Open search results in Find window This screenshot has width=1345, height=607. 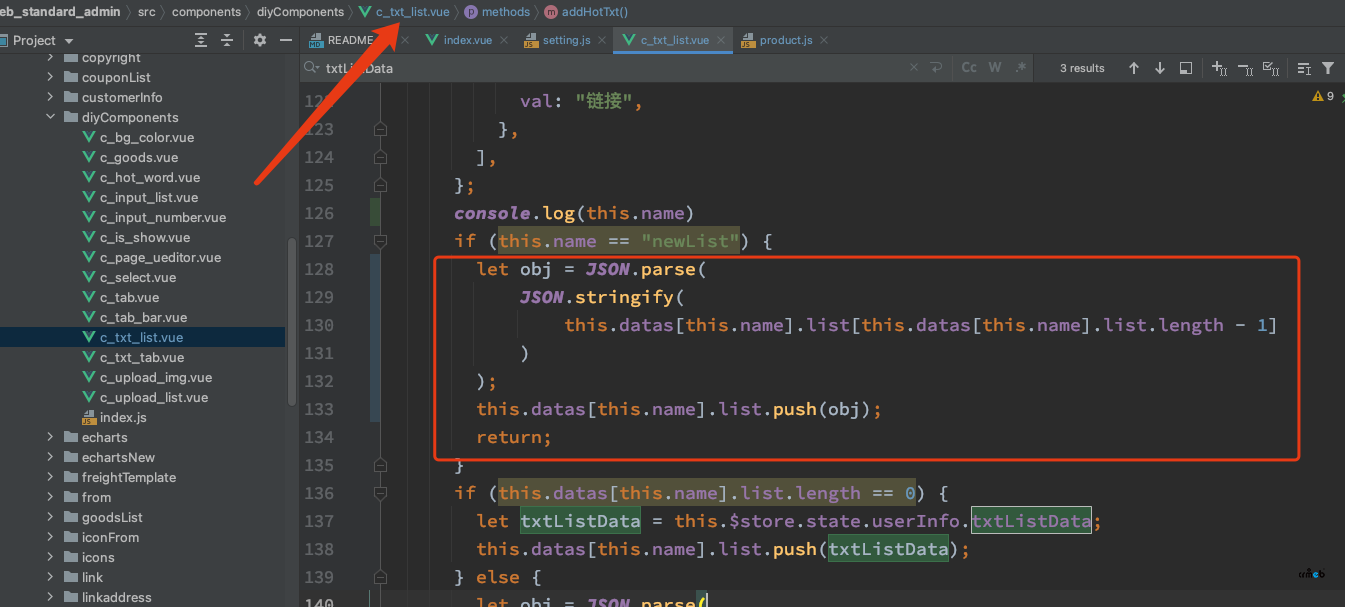1186,68
